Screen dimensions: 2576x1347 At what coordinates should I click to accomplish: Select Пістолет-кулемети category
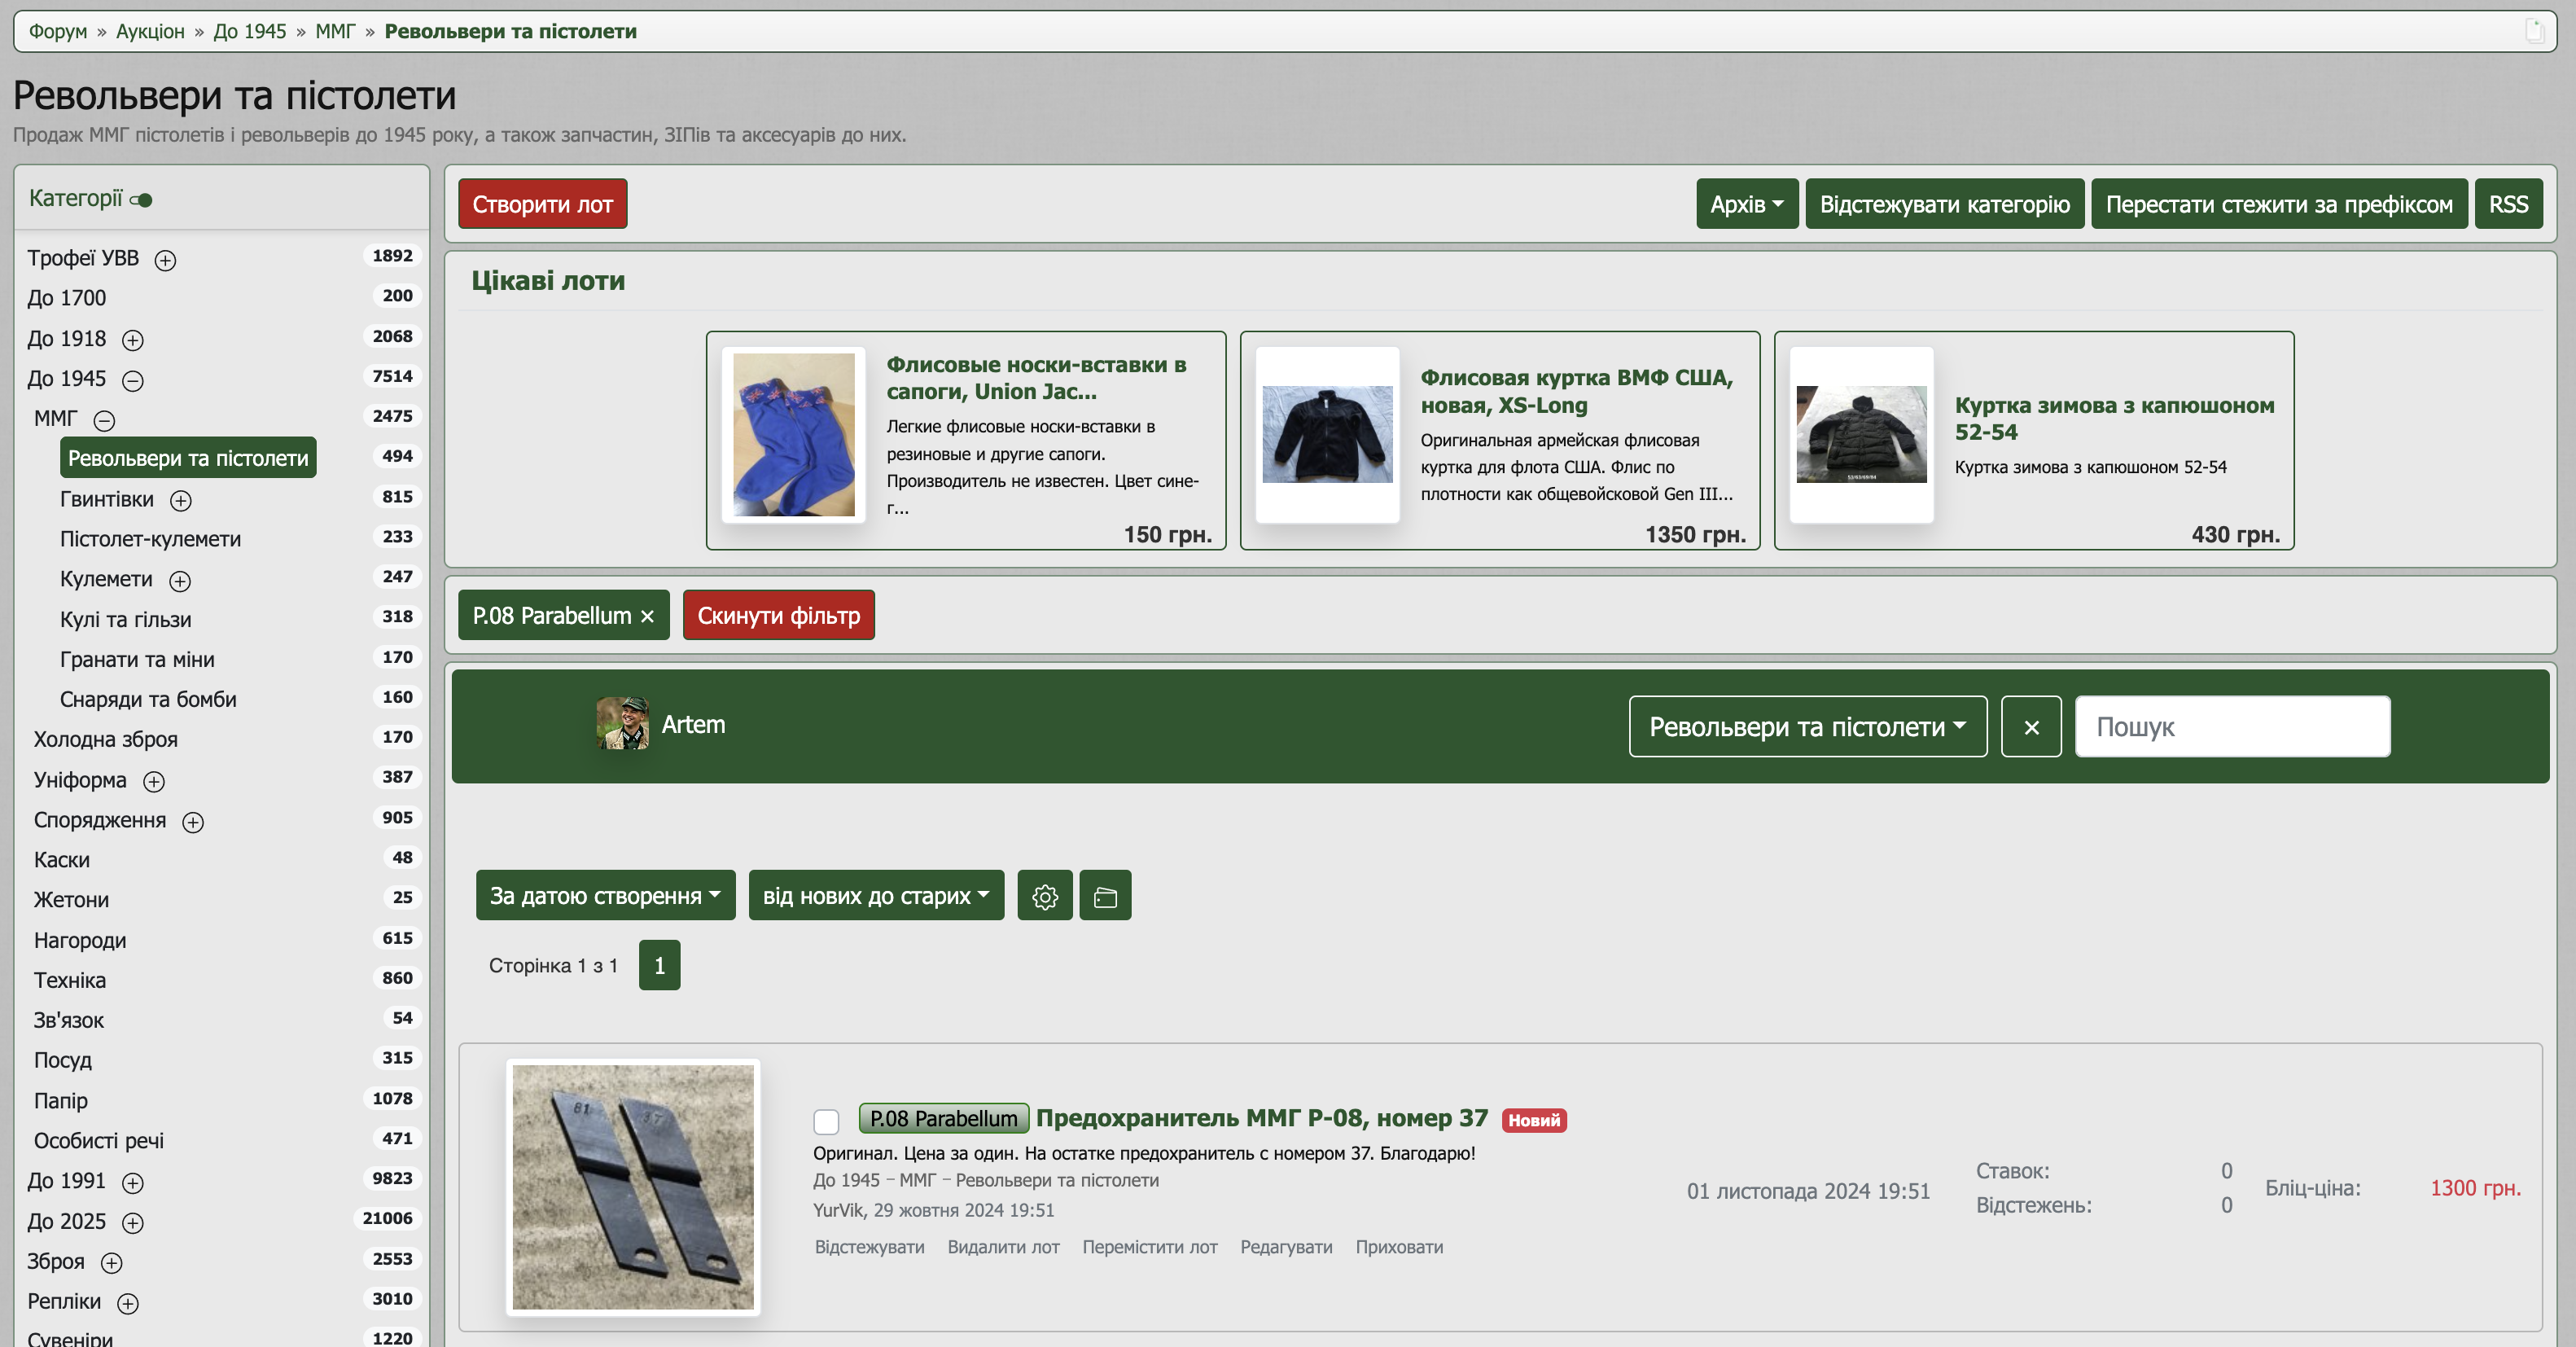coord(150,539)
